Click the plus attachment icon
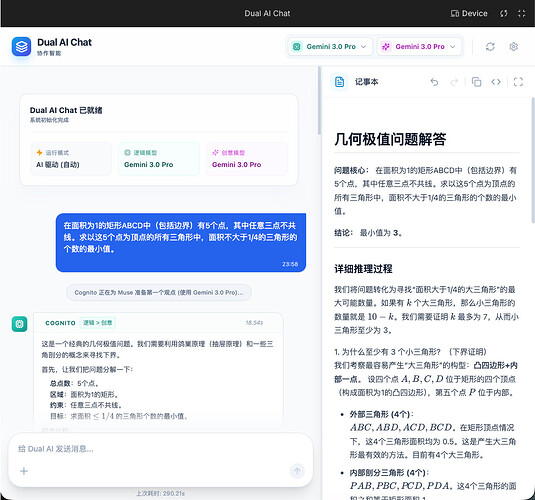The width and height of the screenshot is (535, 500). 24,471
